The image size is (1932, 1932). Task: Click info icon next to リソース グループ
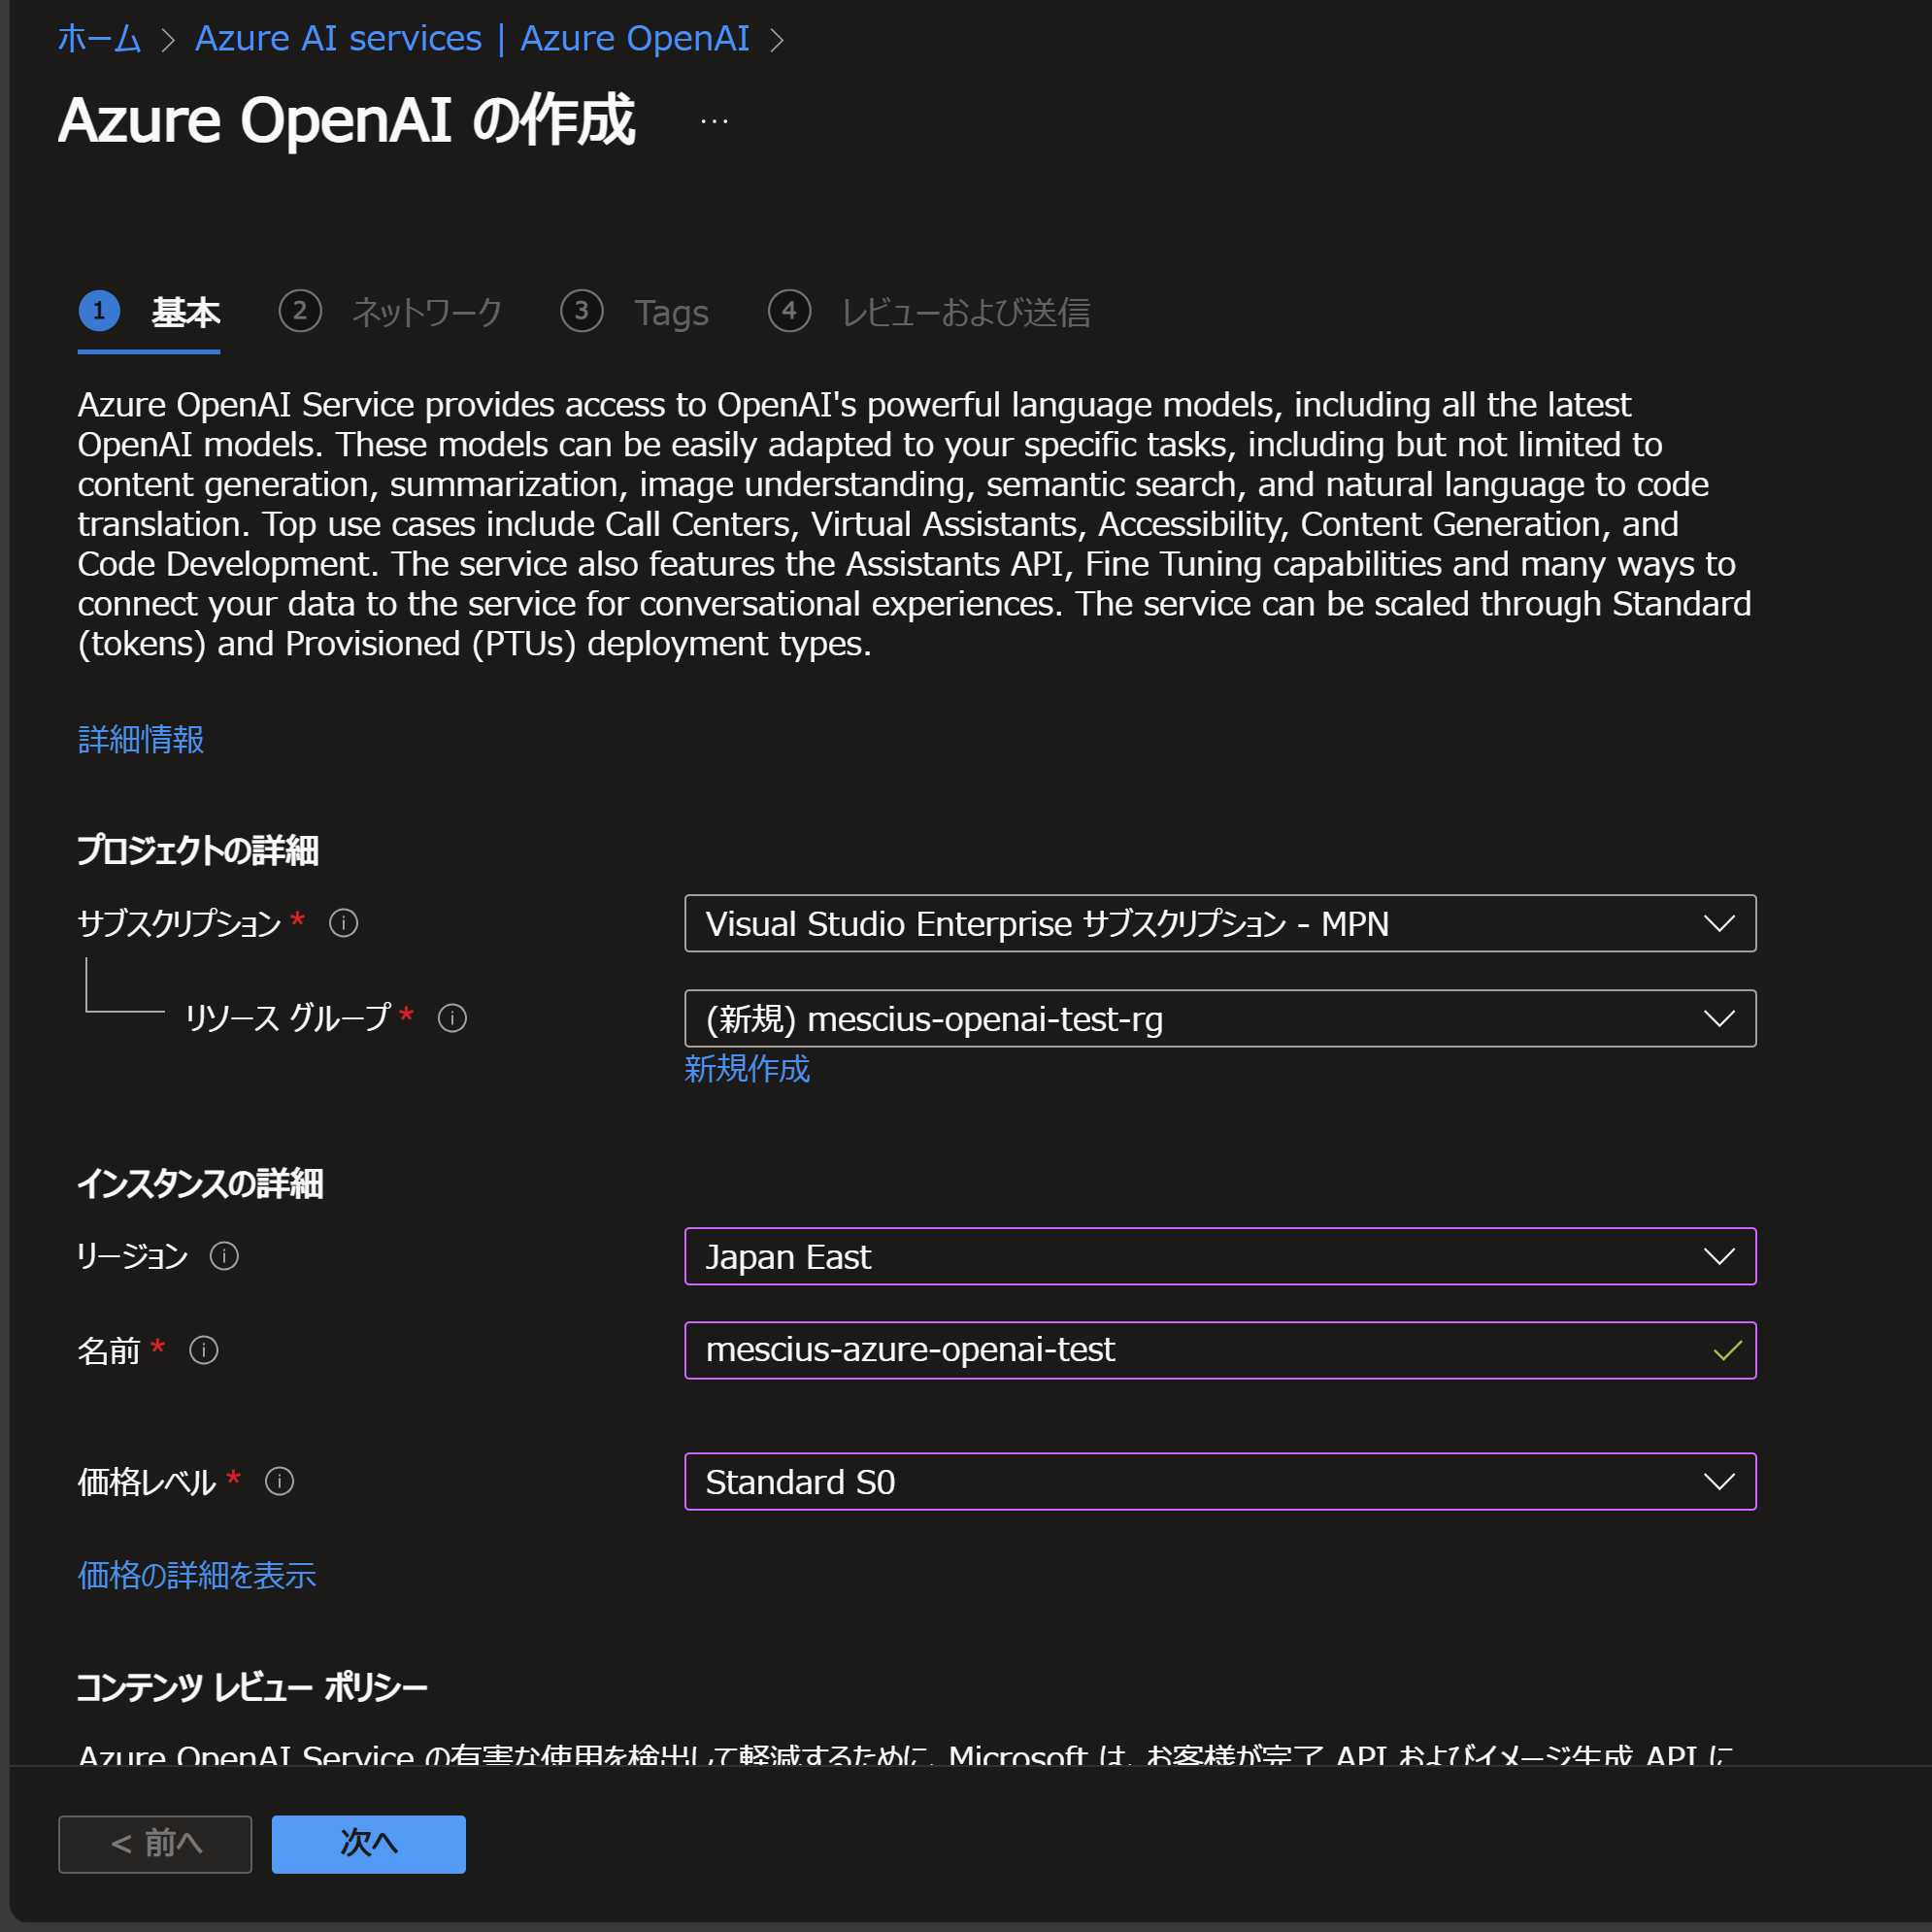452,1018
